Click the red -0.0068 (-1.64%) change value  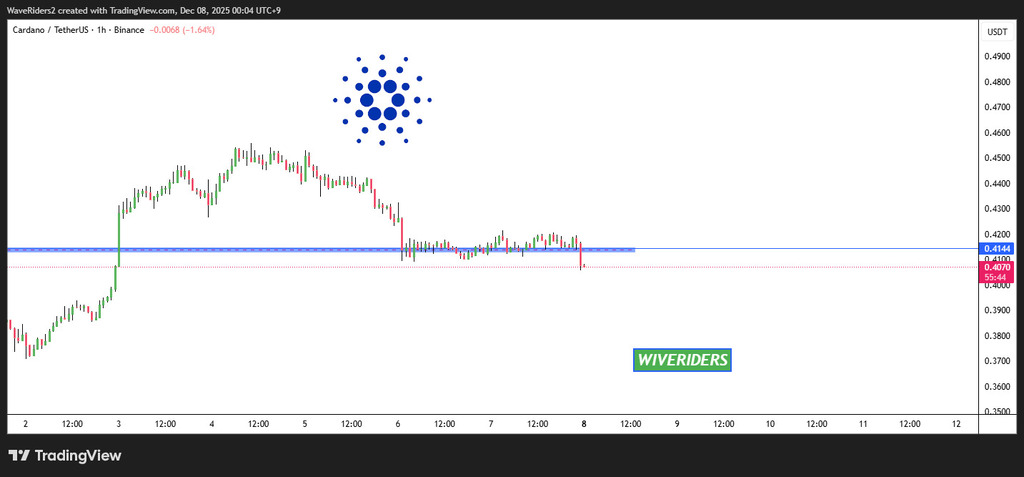[180, 30]
